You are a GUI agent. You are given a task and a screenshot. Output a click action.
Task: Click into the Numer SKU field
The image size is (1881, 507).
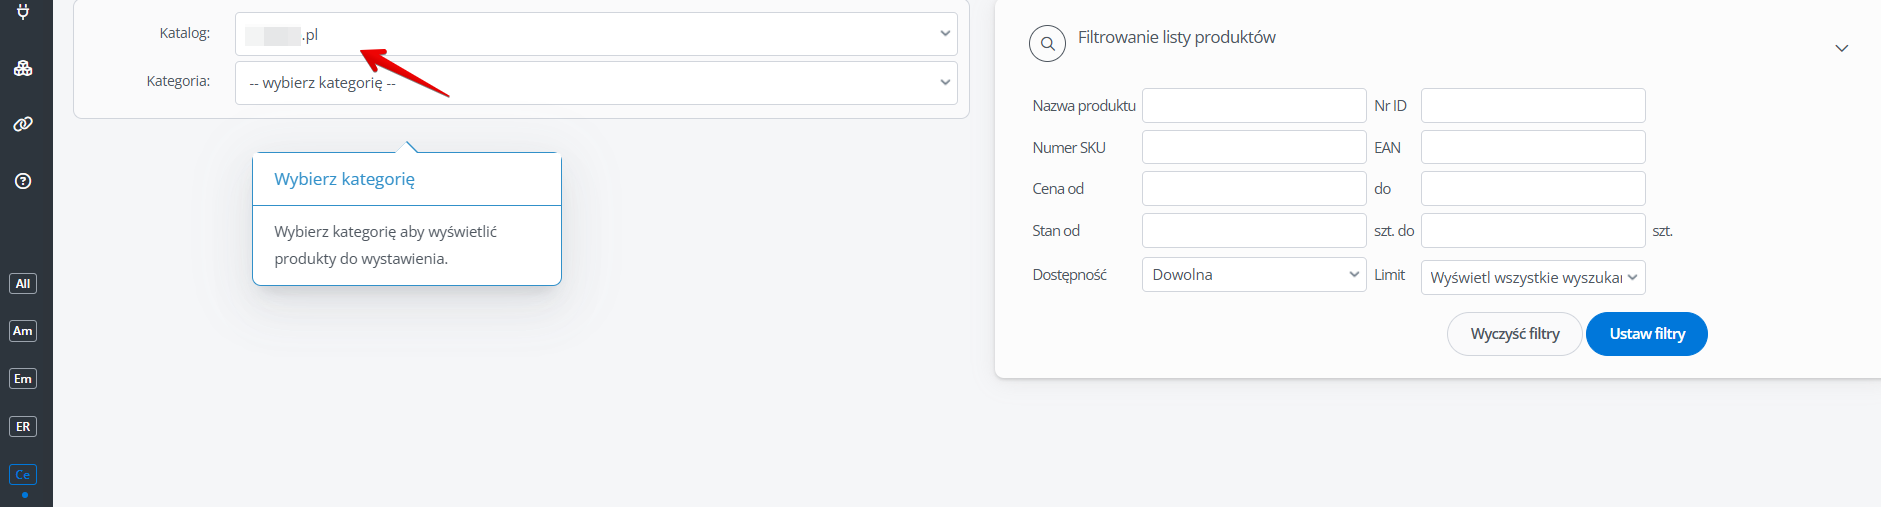click(x=1253, y=148)
